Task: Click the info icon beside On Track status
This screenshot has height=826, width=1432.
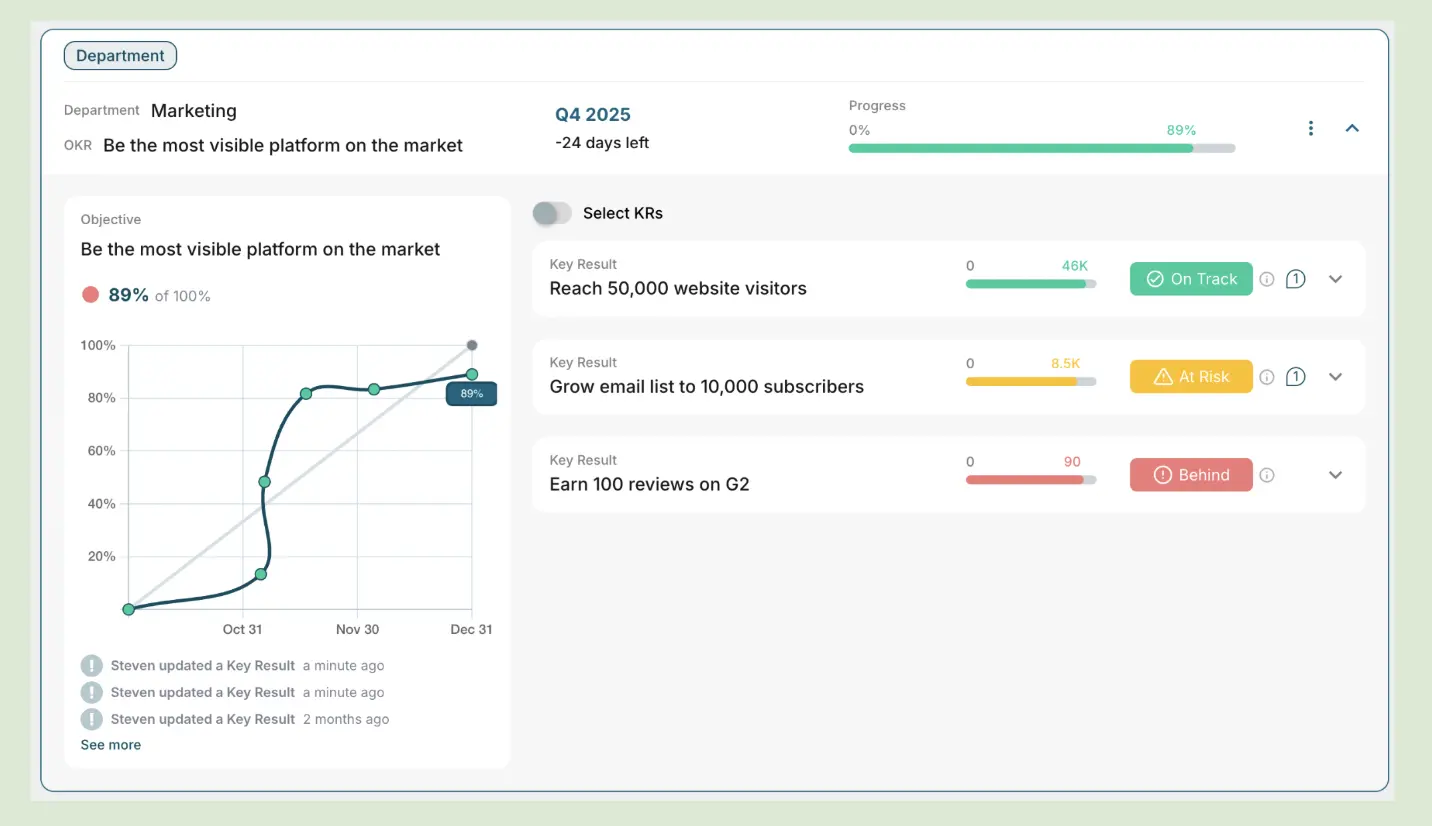Action: coord(1266,279)
